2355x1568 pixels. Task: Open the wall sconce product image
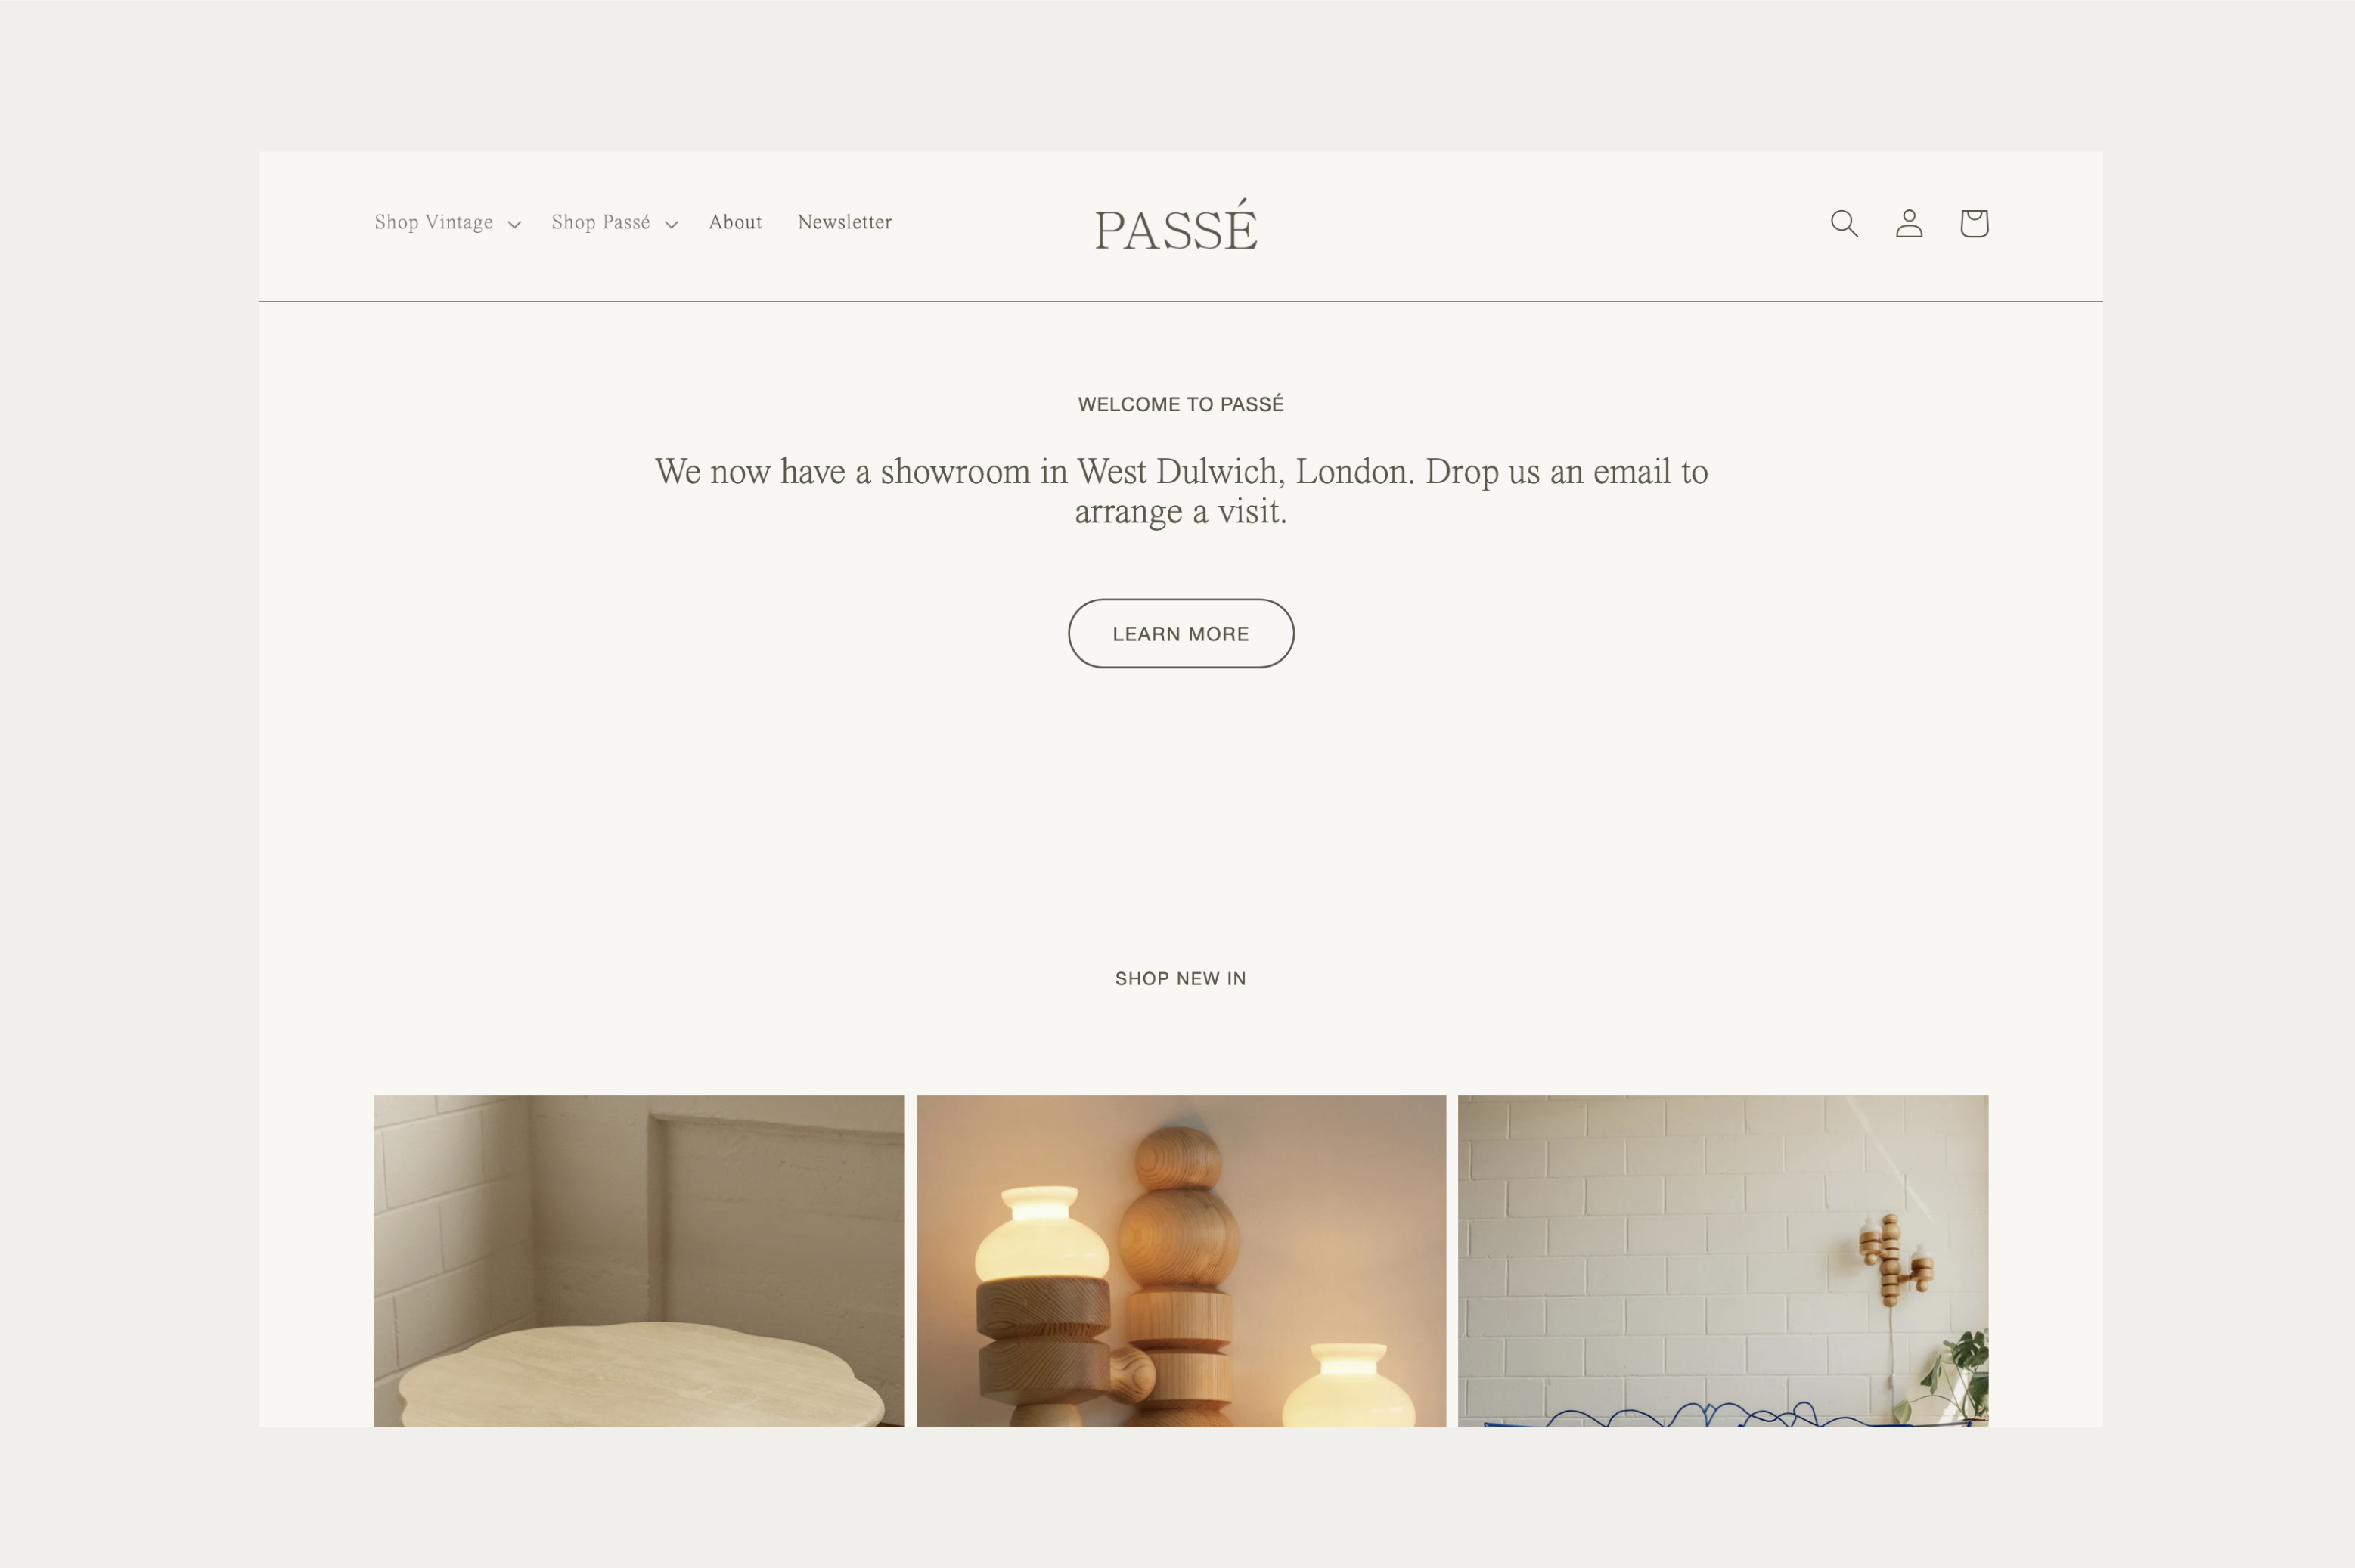coord(1723,1261)
